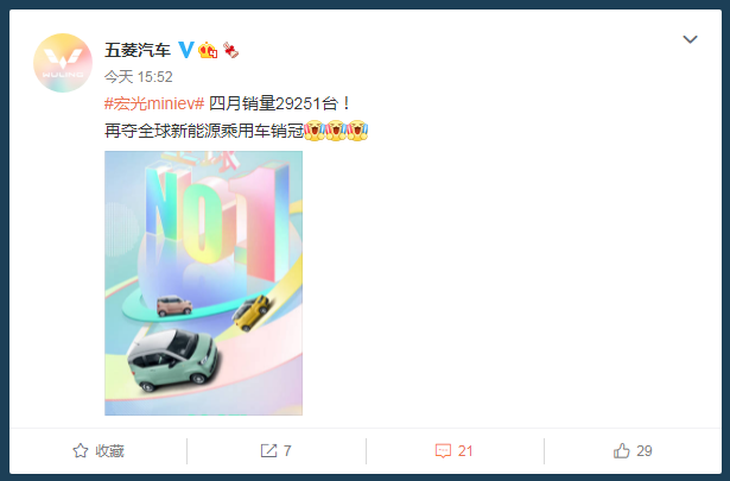Enlarge the NO1 car poster image
Screen dimensions: 730x481
pyautogui.click(x=203, y=283)
